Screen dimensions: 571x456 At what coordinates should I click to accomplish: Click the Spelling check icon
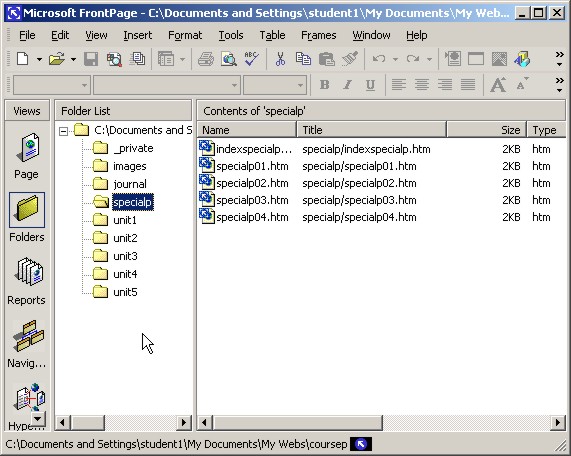[252, 59]
